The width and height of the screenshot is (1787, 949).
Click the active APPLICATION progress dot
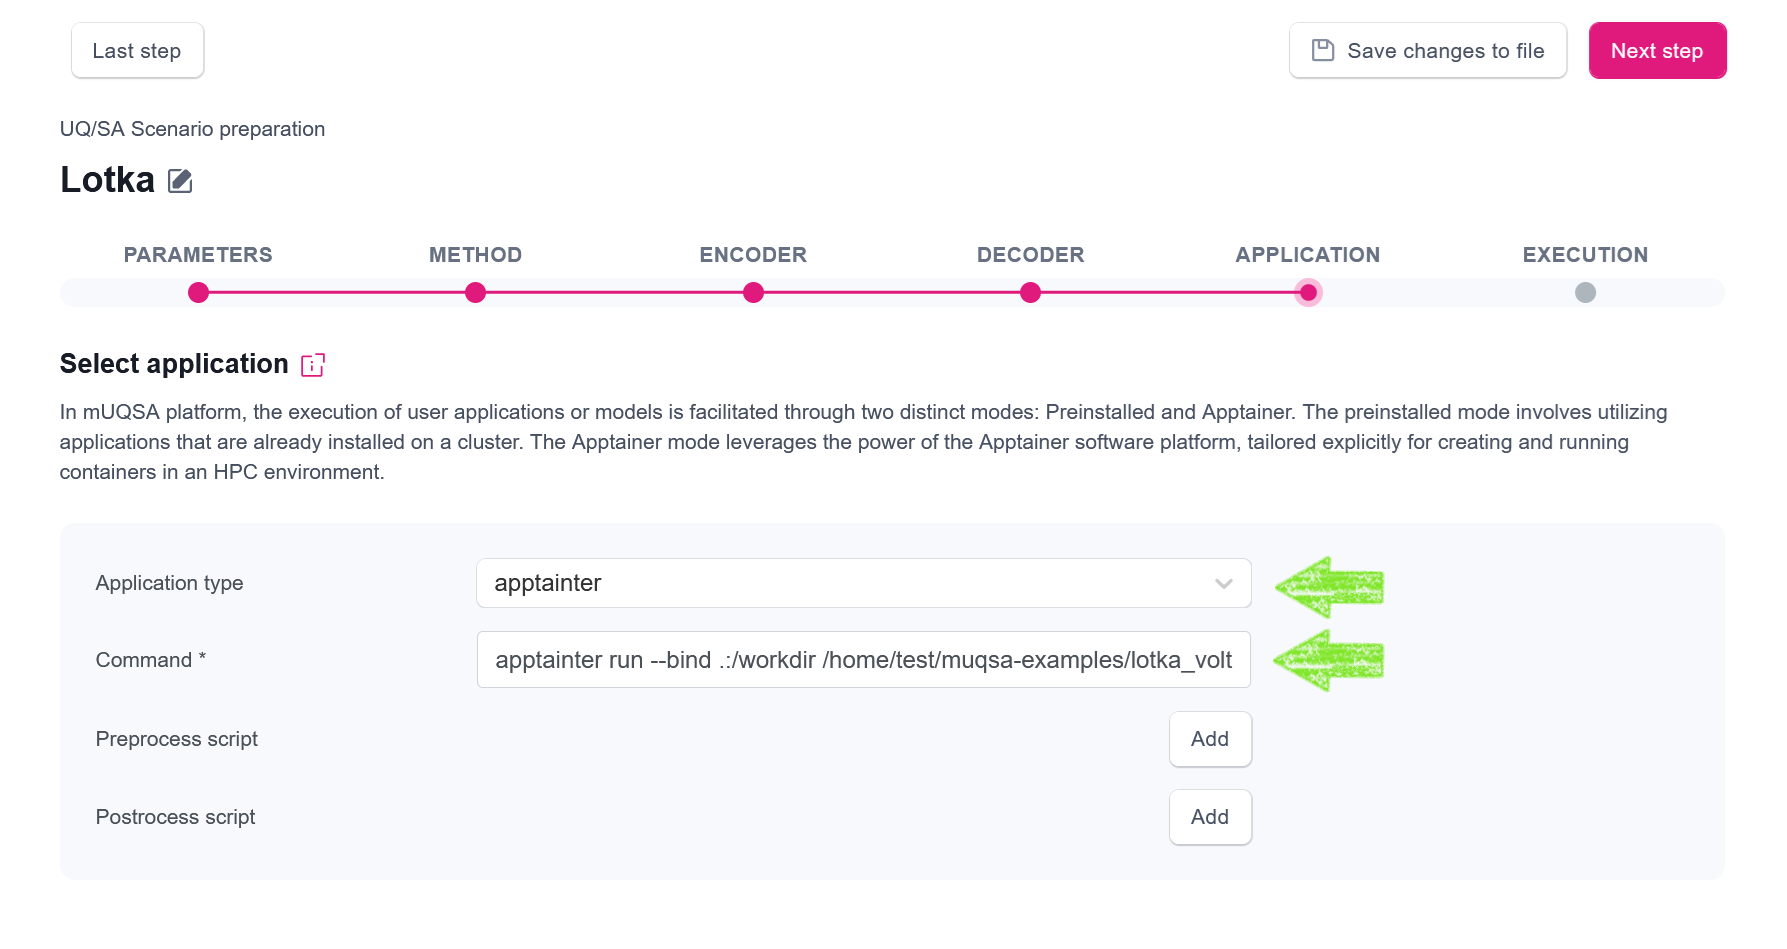[x=1308, y=293]
